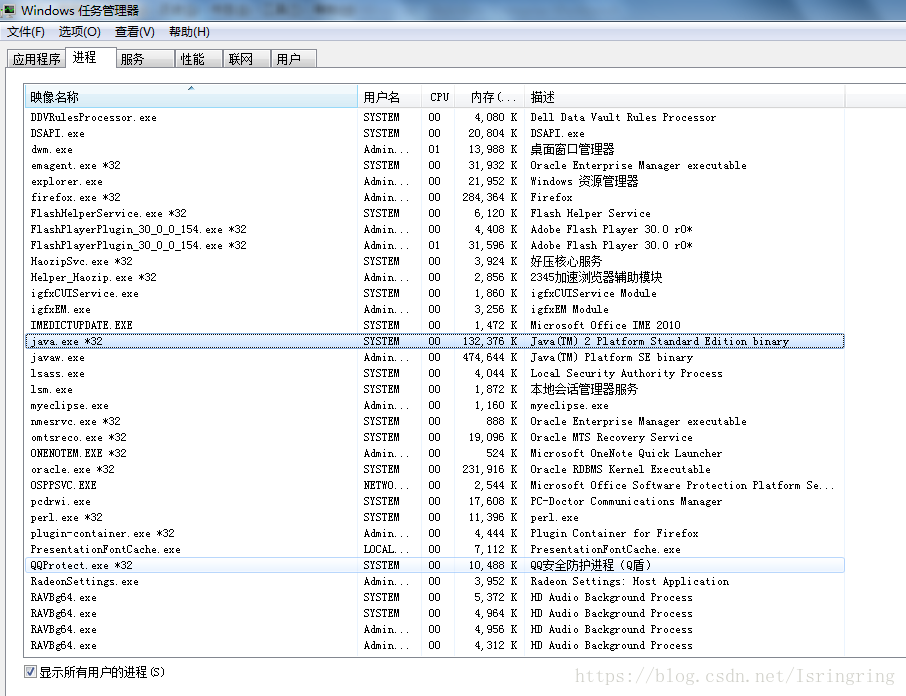Switch to the 联网 tab
The height and width of the screenshot is (696, 906).
pos(247,59)
